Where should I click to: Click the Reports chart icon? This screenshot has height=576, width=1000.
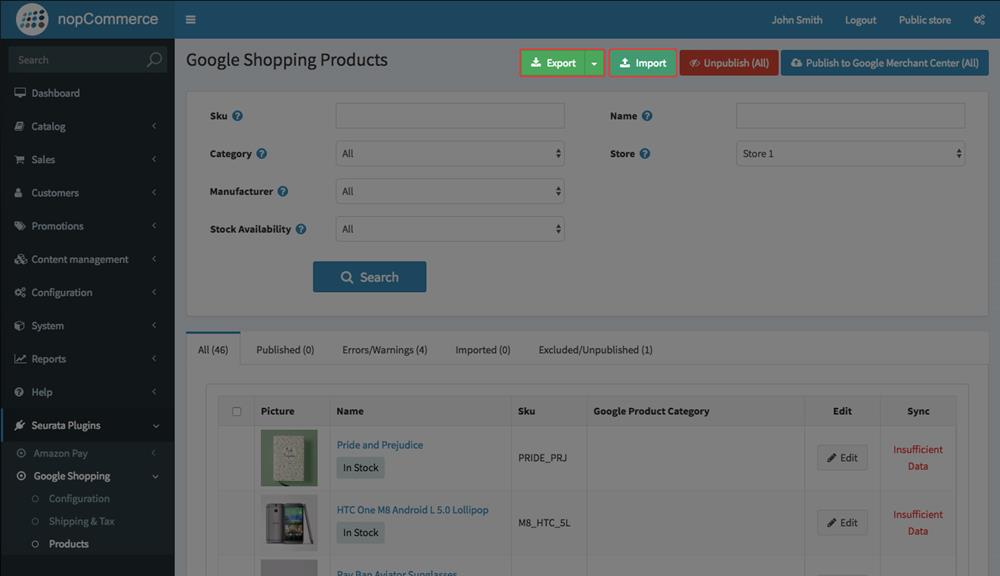[x=20, y=358]
